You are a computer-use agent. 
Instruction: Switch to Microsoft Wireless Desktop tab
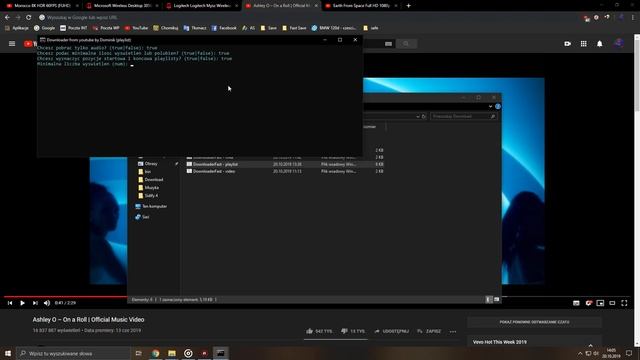(122, 6)
